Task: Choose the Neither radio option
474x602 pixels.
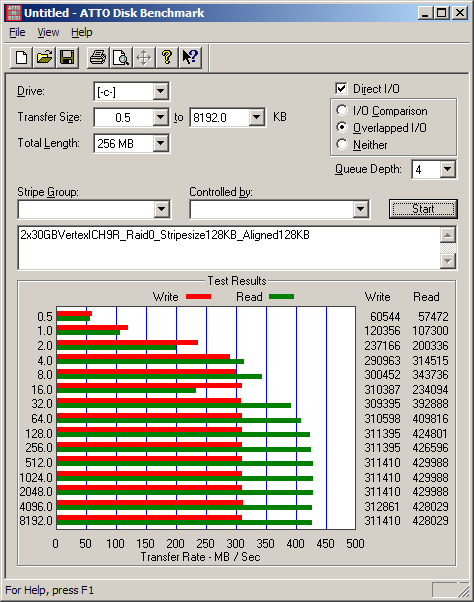Action: point(342,144)
